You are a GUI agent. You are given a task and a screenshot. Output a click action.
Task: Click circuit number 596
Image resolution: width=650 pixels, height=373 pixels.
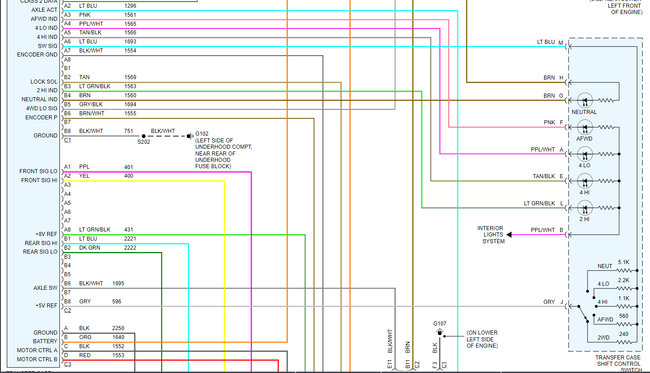click(116, 302)
